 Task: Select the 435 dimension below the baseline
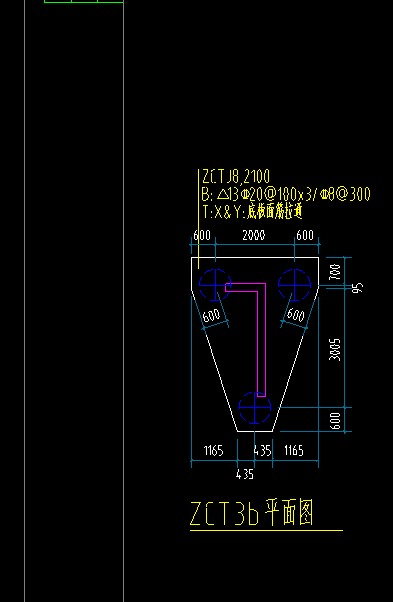tap(245, 475)
